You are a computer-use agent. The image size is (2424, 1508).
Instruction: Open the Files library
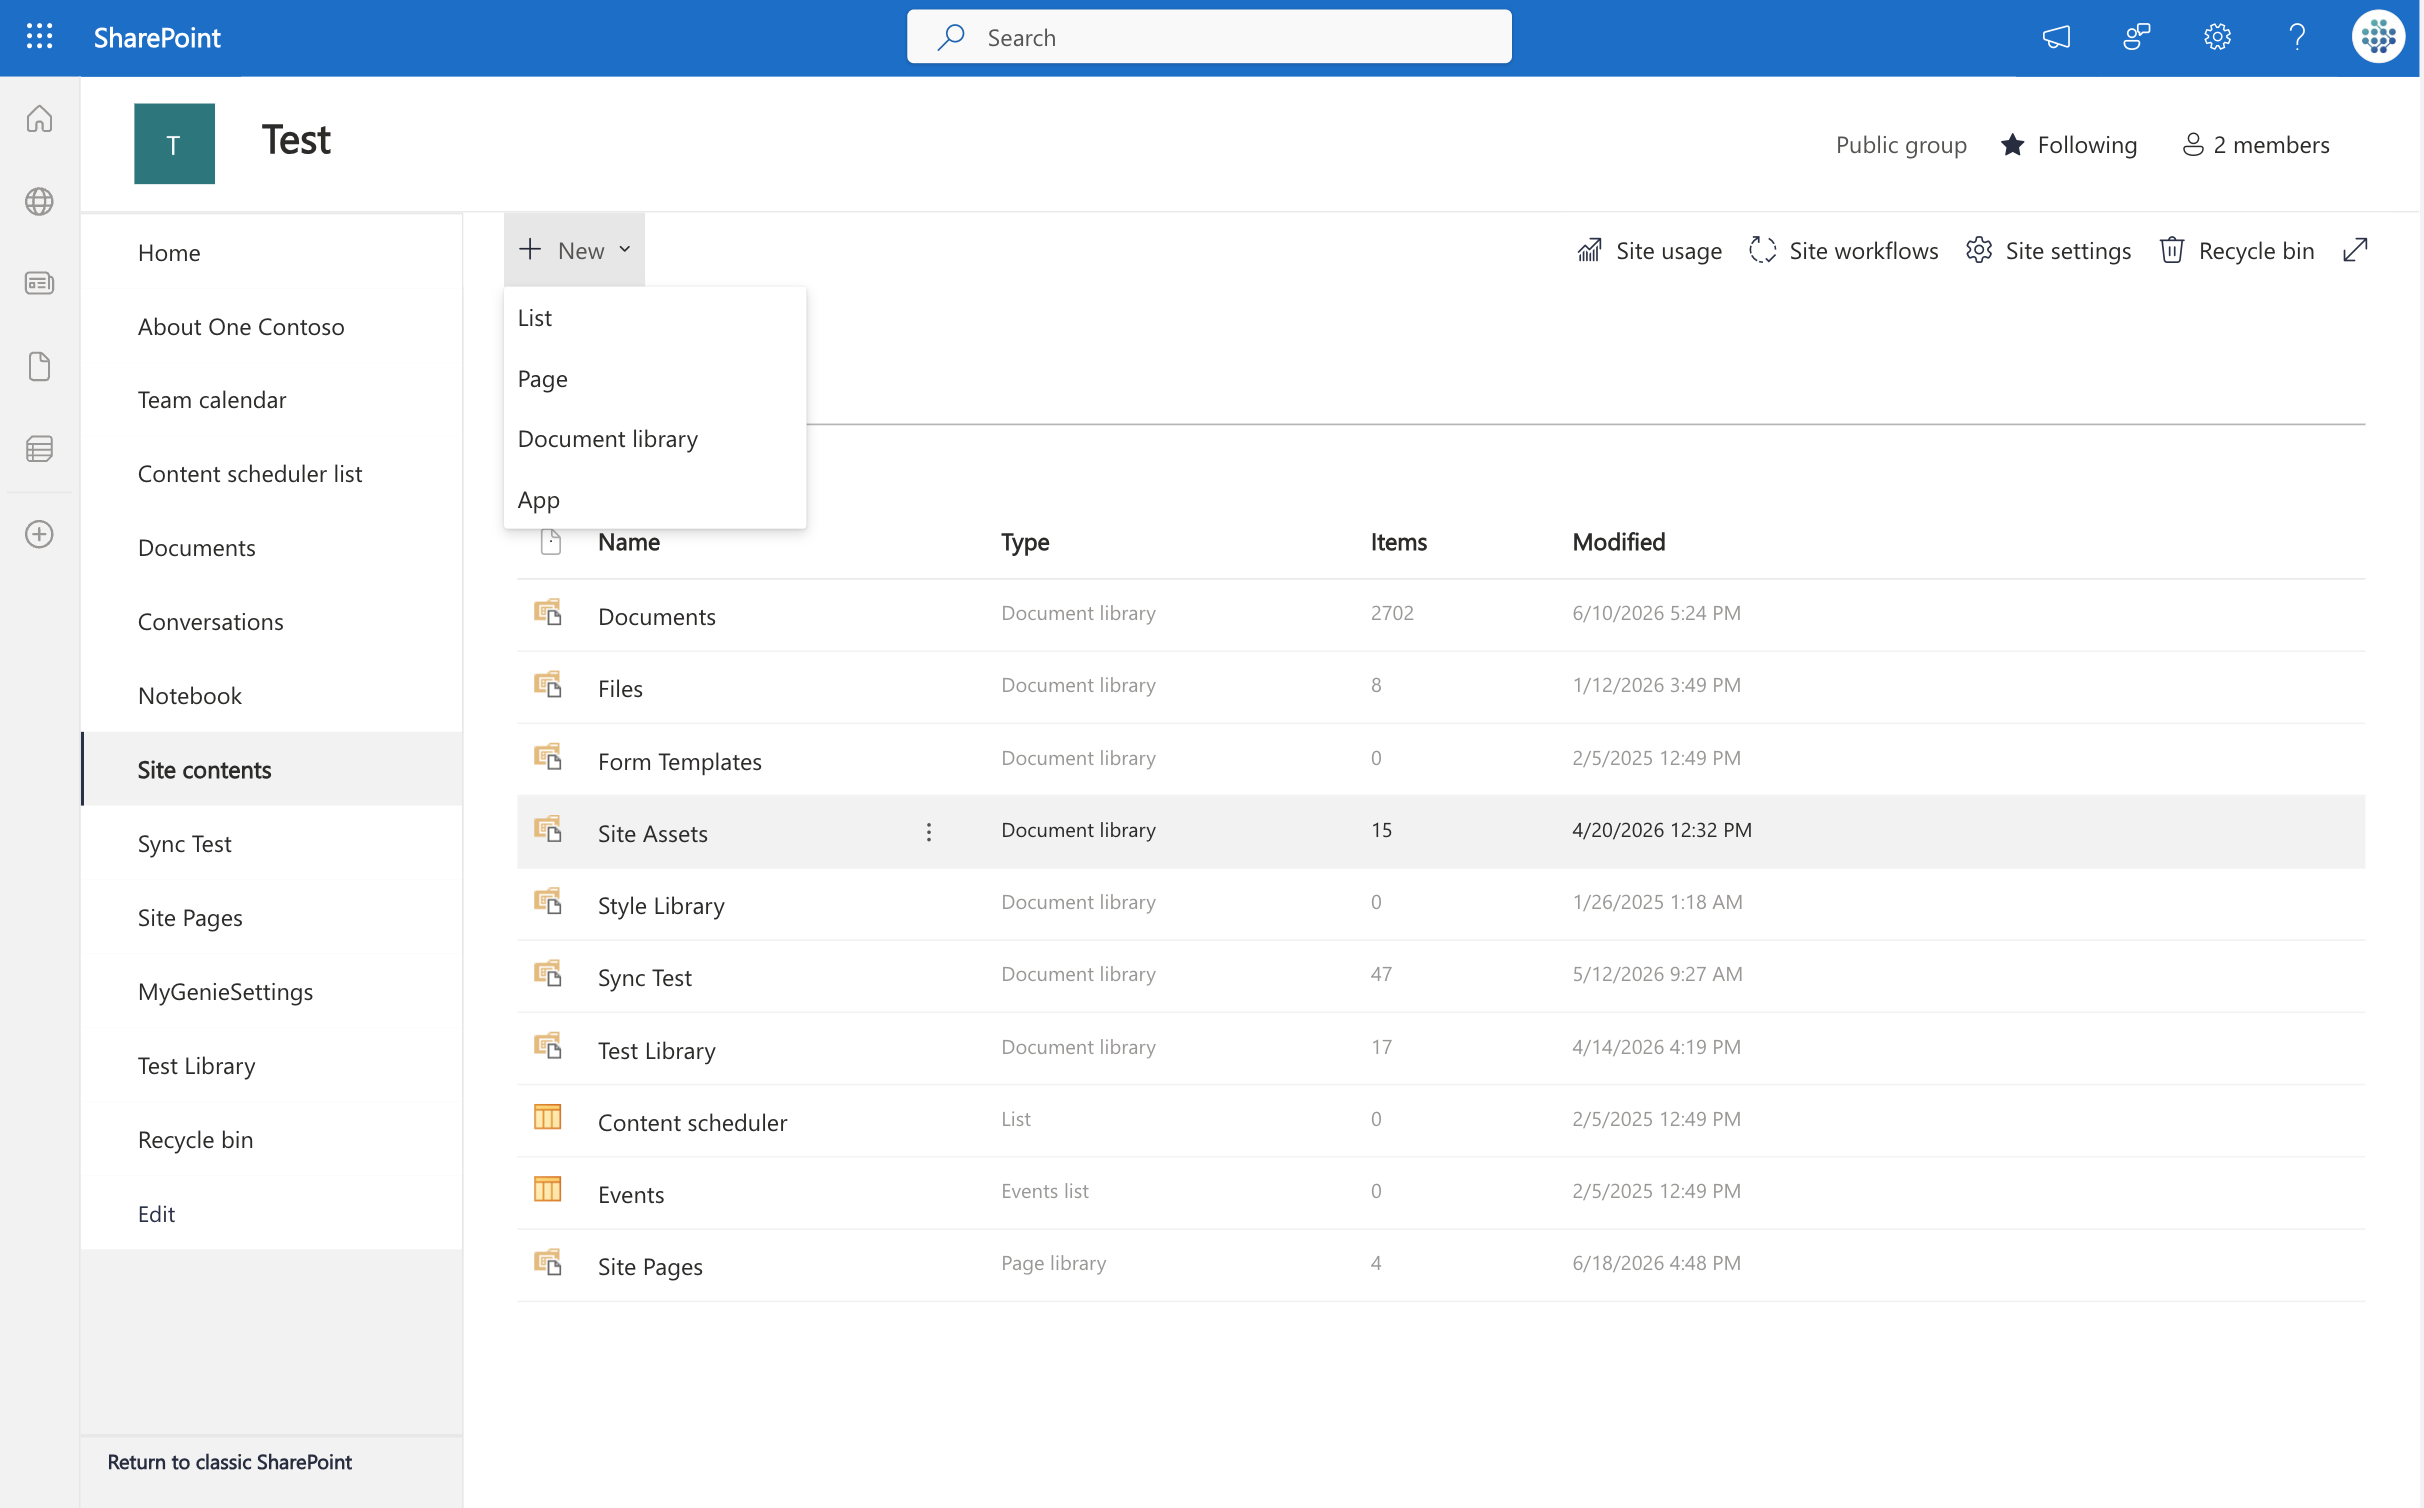pyautogui.click(x=620, y=689)
